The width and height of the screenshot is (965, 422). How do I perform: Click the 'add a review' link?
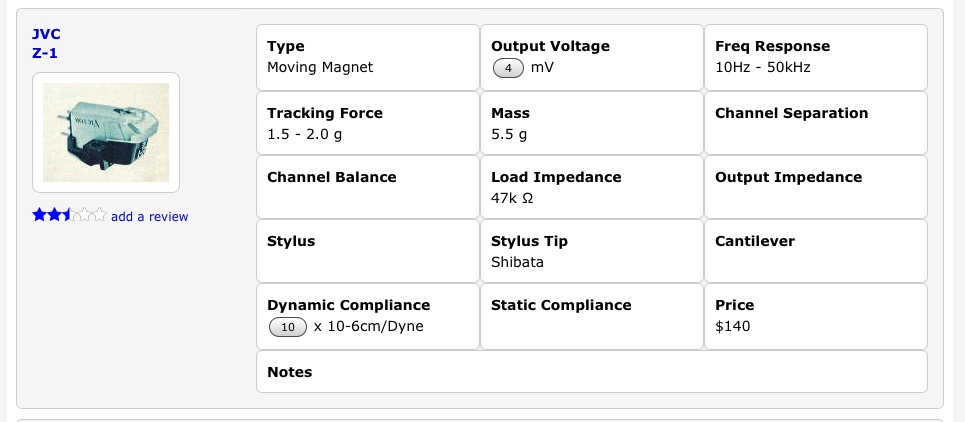pyautogui.click(x=149, y=217)
